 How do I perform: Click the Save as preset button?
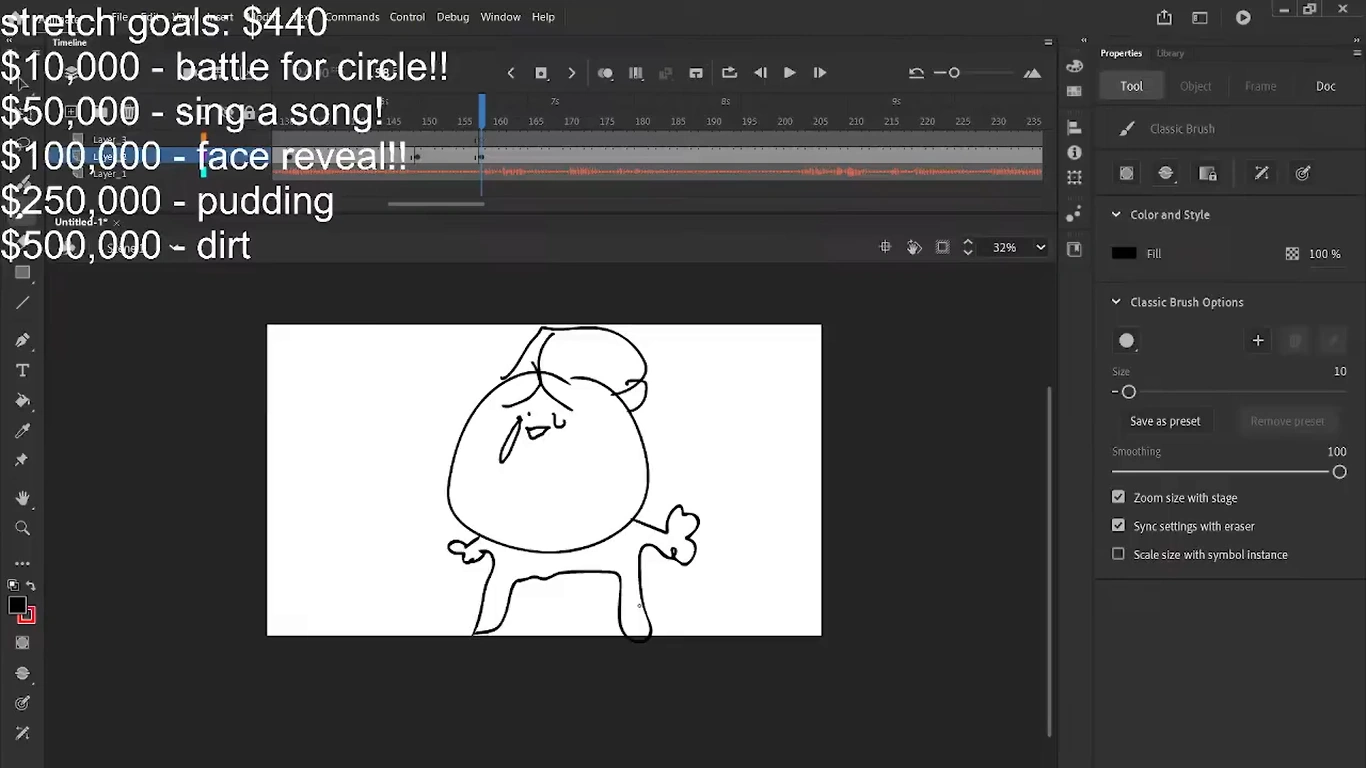pos(1165,421)
